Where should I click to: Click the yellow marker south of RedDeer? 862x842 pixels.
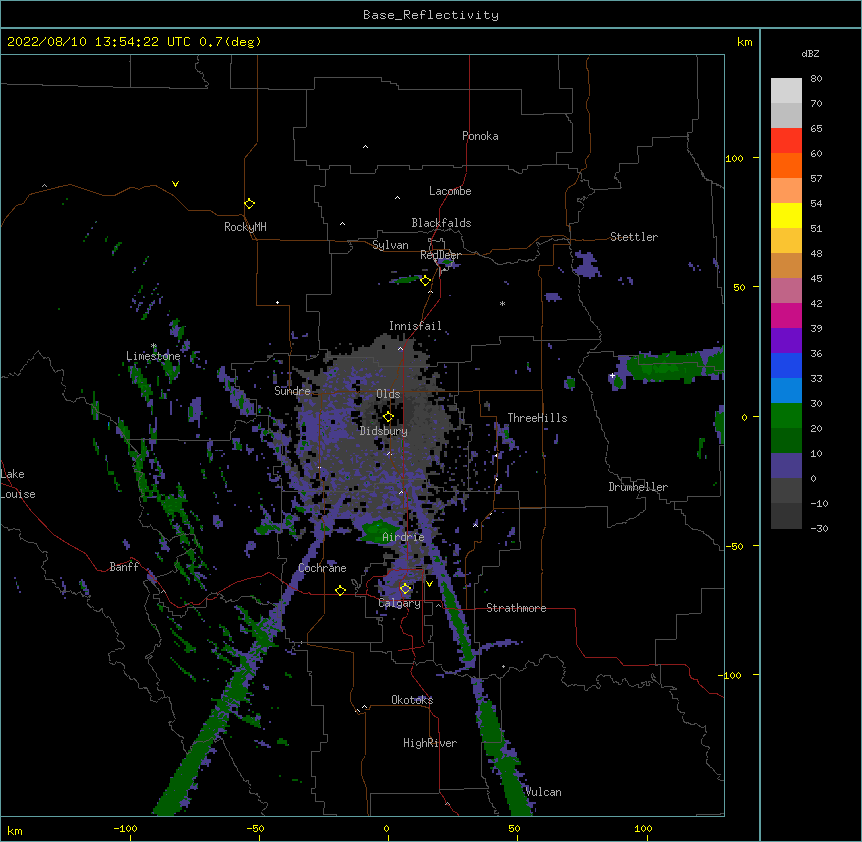[425, 281]
